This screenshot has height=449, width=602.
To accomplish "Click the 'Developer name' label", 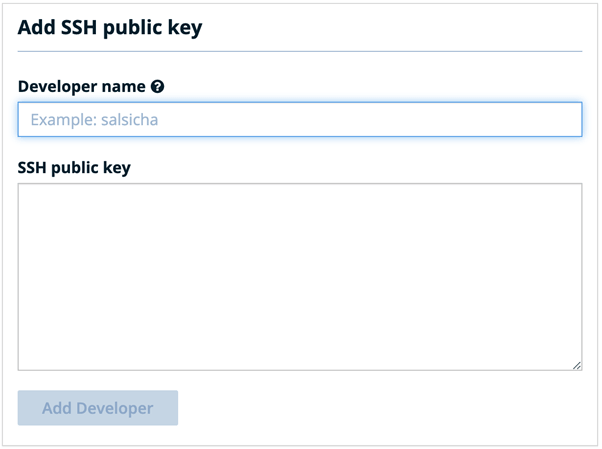I will (x=82, y=87).
